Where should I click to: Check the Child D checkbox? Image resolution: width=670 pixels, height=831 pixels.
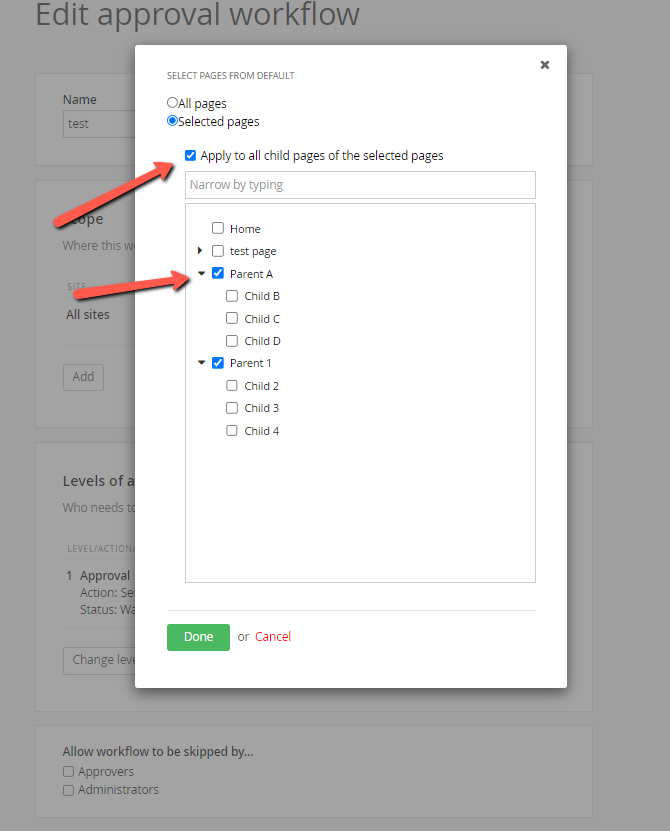pyautogui.click(x=232, y=341)
